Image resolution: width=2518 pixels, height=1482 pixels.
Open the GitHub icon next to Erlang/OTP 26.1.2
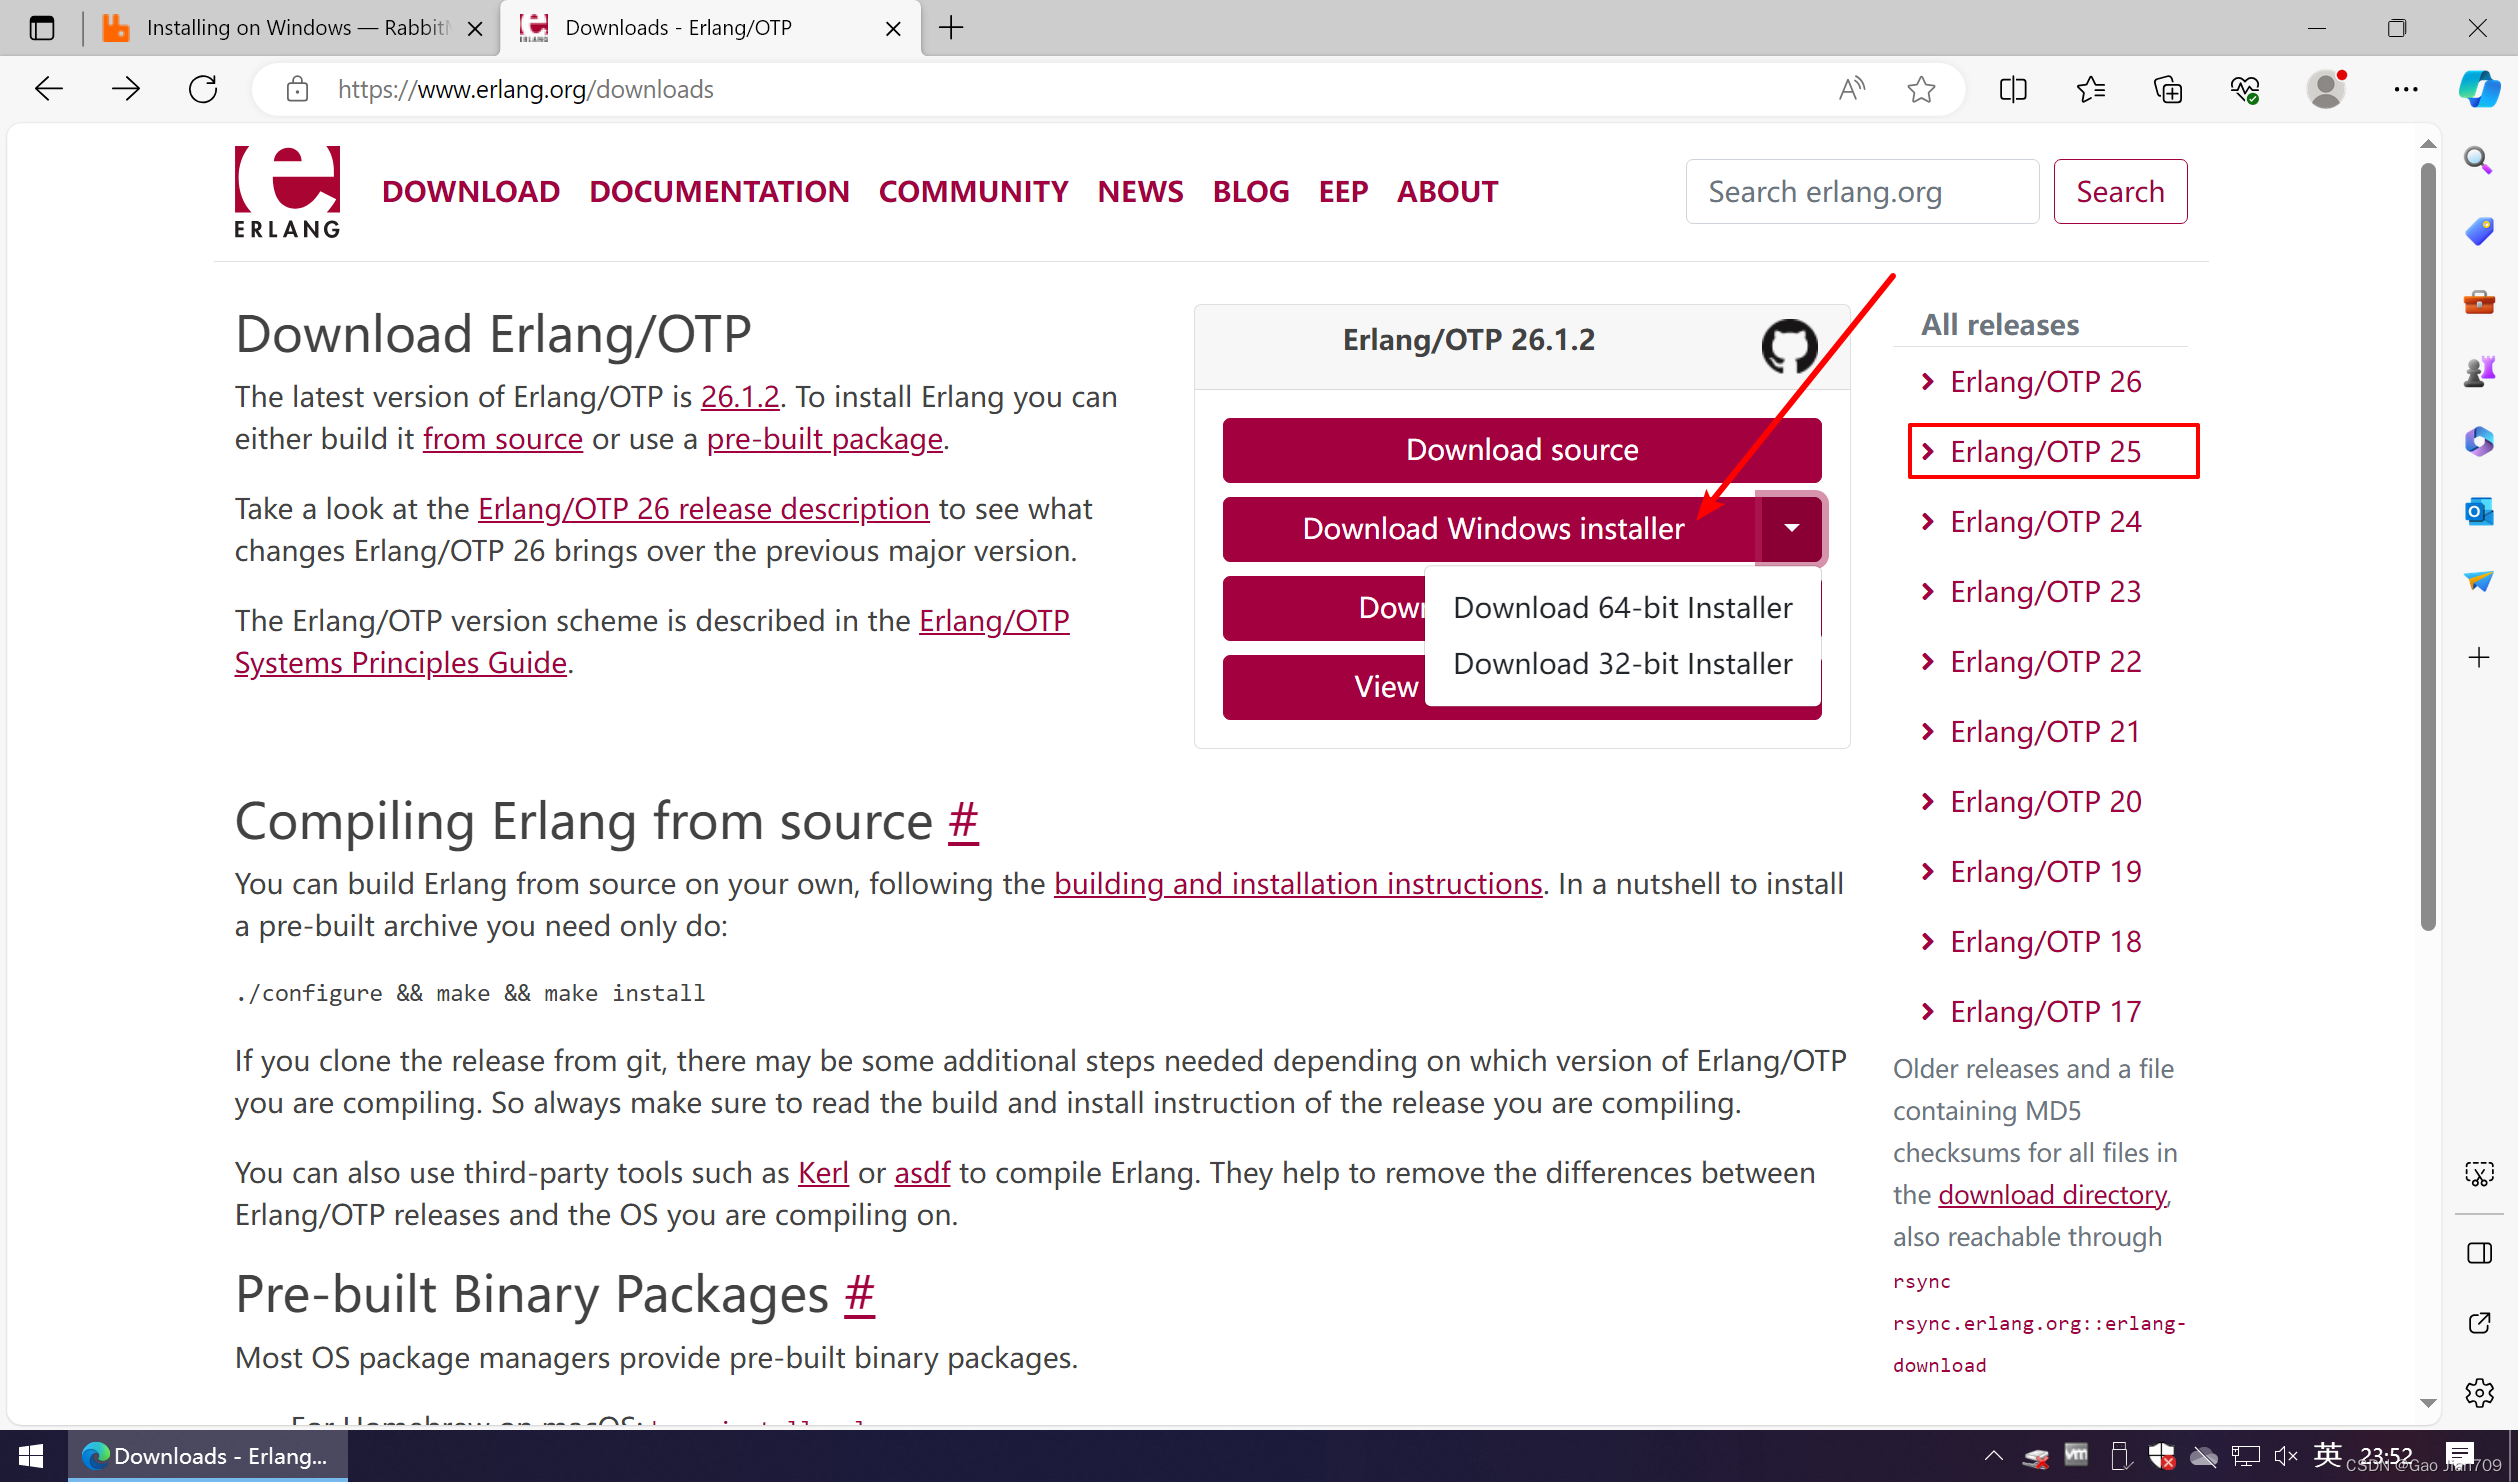click(x=1788, y=345)
